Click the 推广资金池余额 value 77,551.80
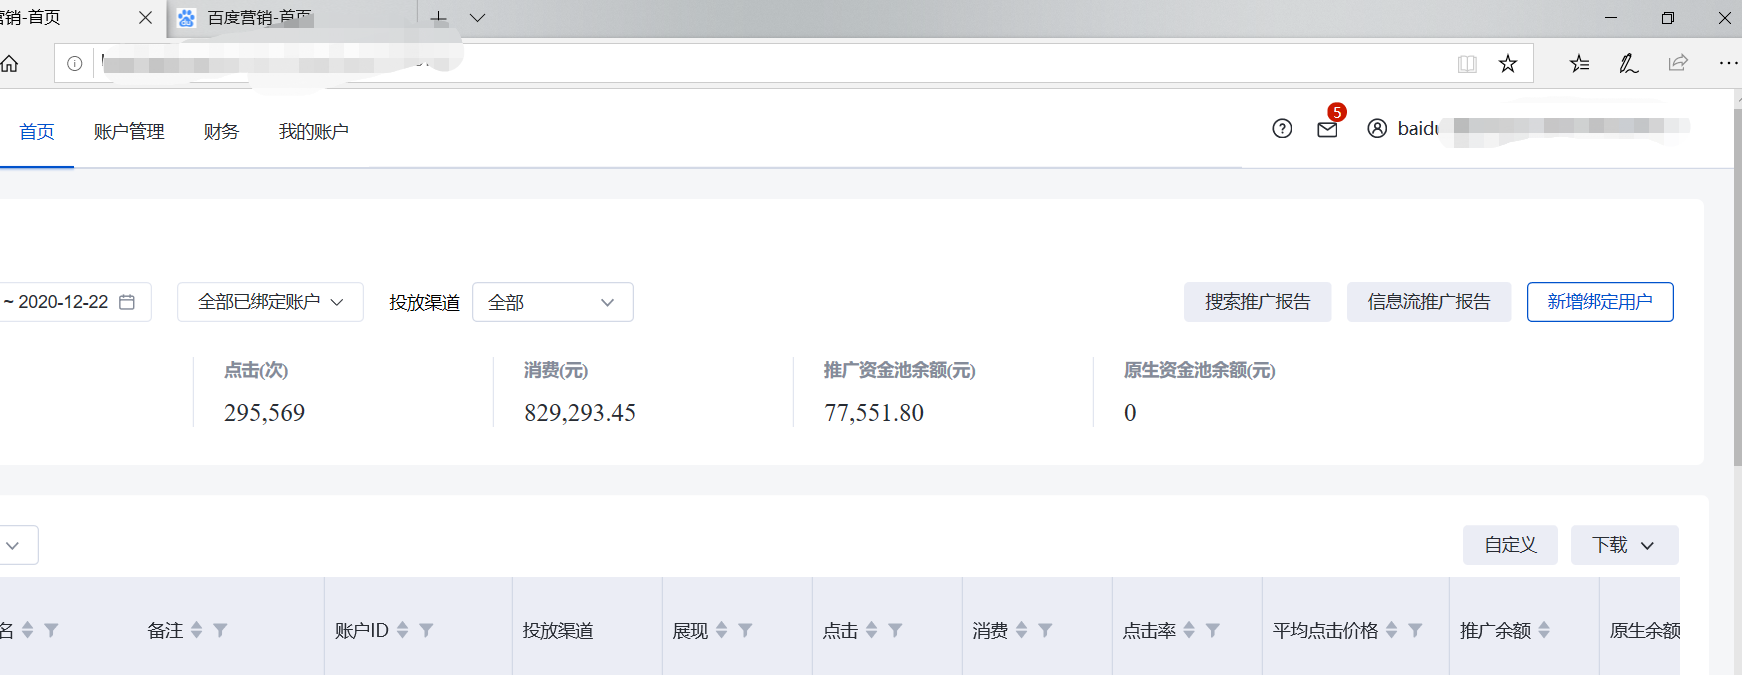The image size is (1742, 675). (874, 413)
